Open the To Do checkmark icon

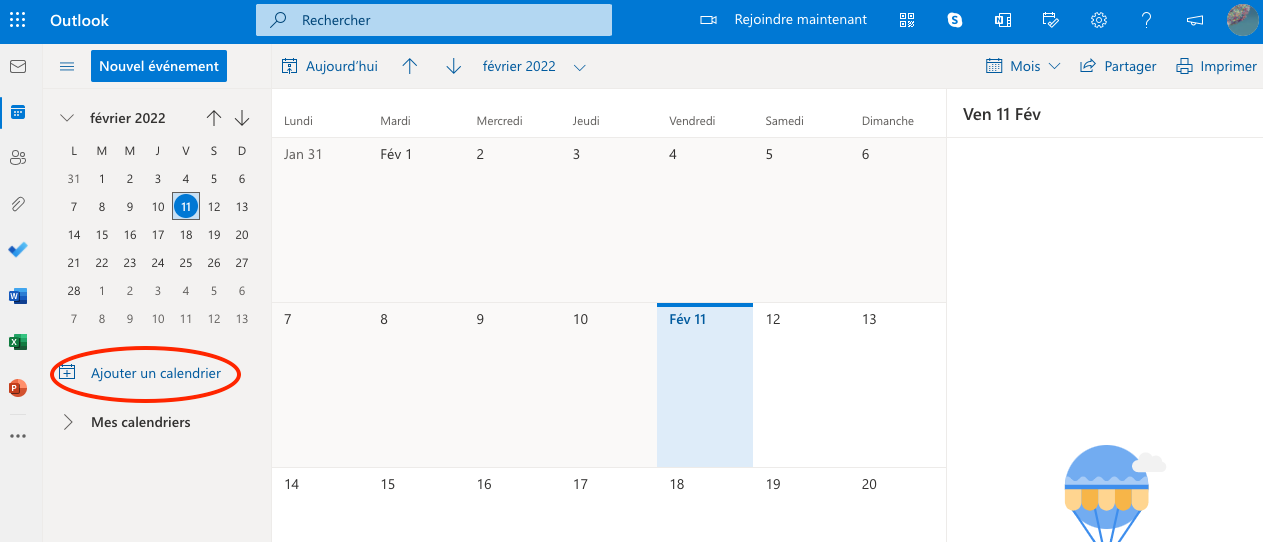18,250
